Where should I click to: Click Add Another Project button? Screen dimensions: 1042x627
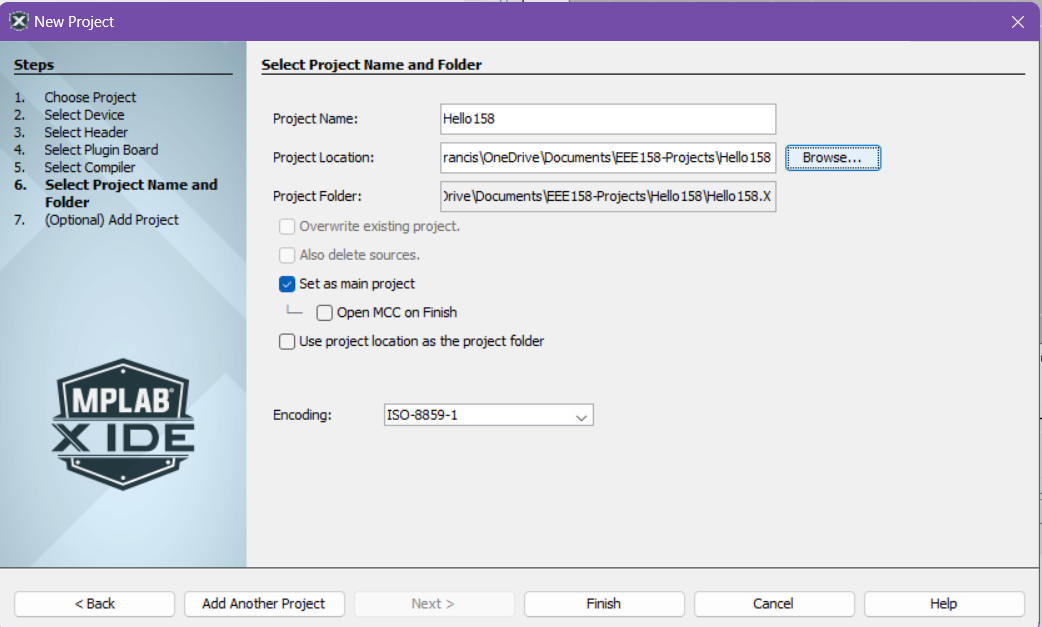[x=264, y=604]
